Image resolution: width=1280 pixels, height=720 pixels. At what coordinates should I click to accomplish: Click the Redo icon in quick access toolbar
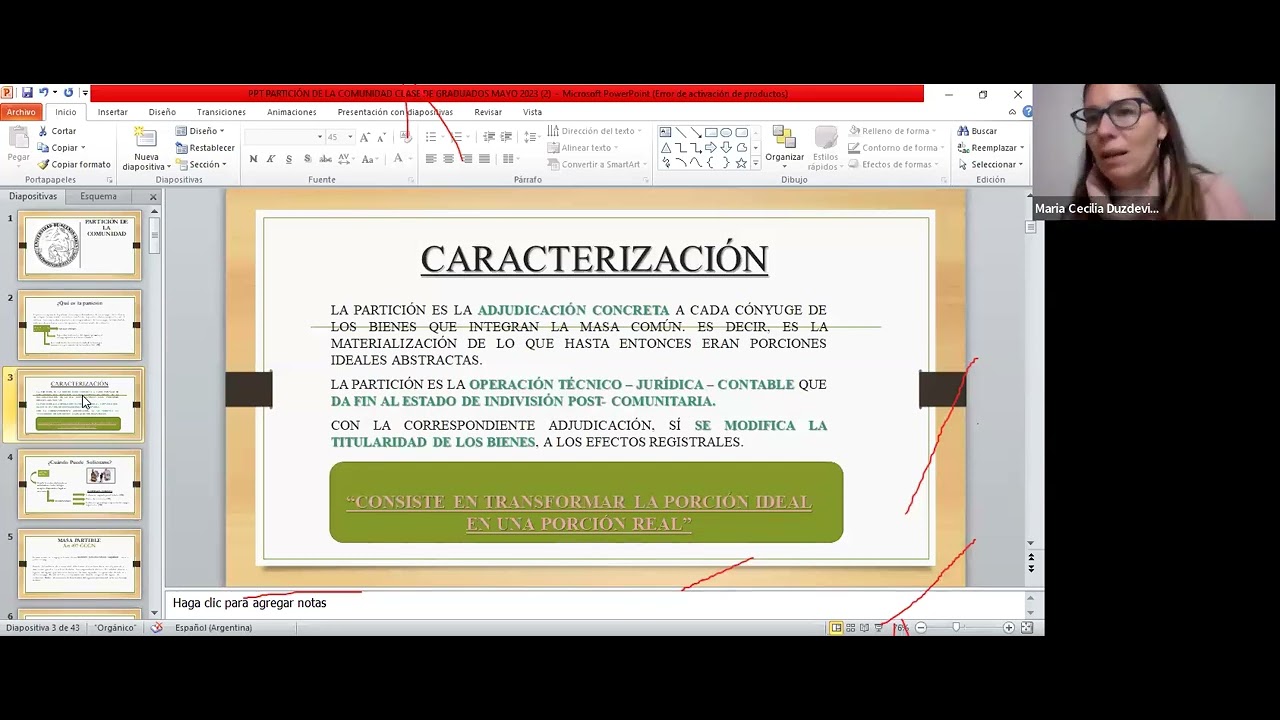[x=68, y=93]
